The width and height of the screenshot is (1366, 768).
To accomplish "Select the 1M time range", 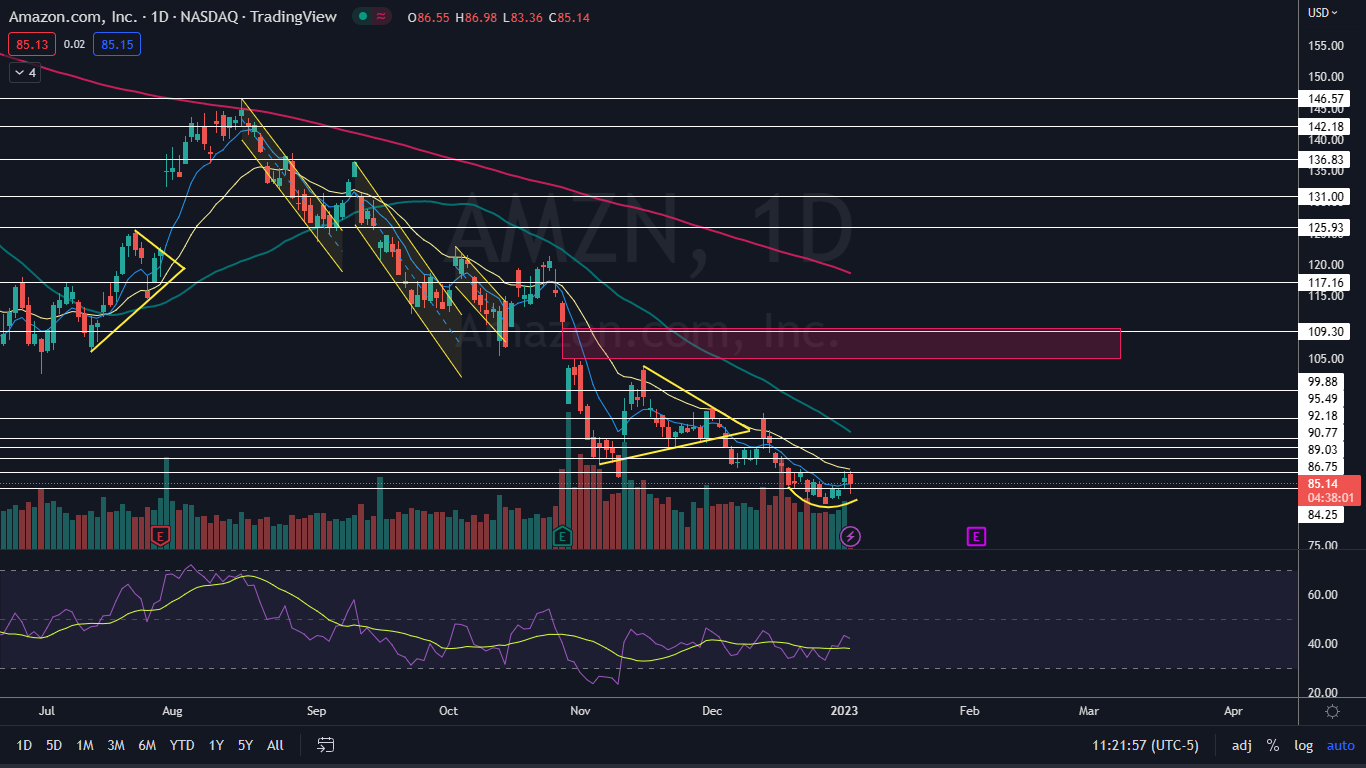I will point(85,745).
